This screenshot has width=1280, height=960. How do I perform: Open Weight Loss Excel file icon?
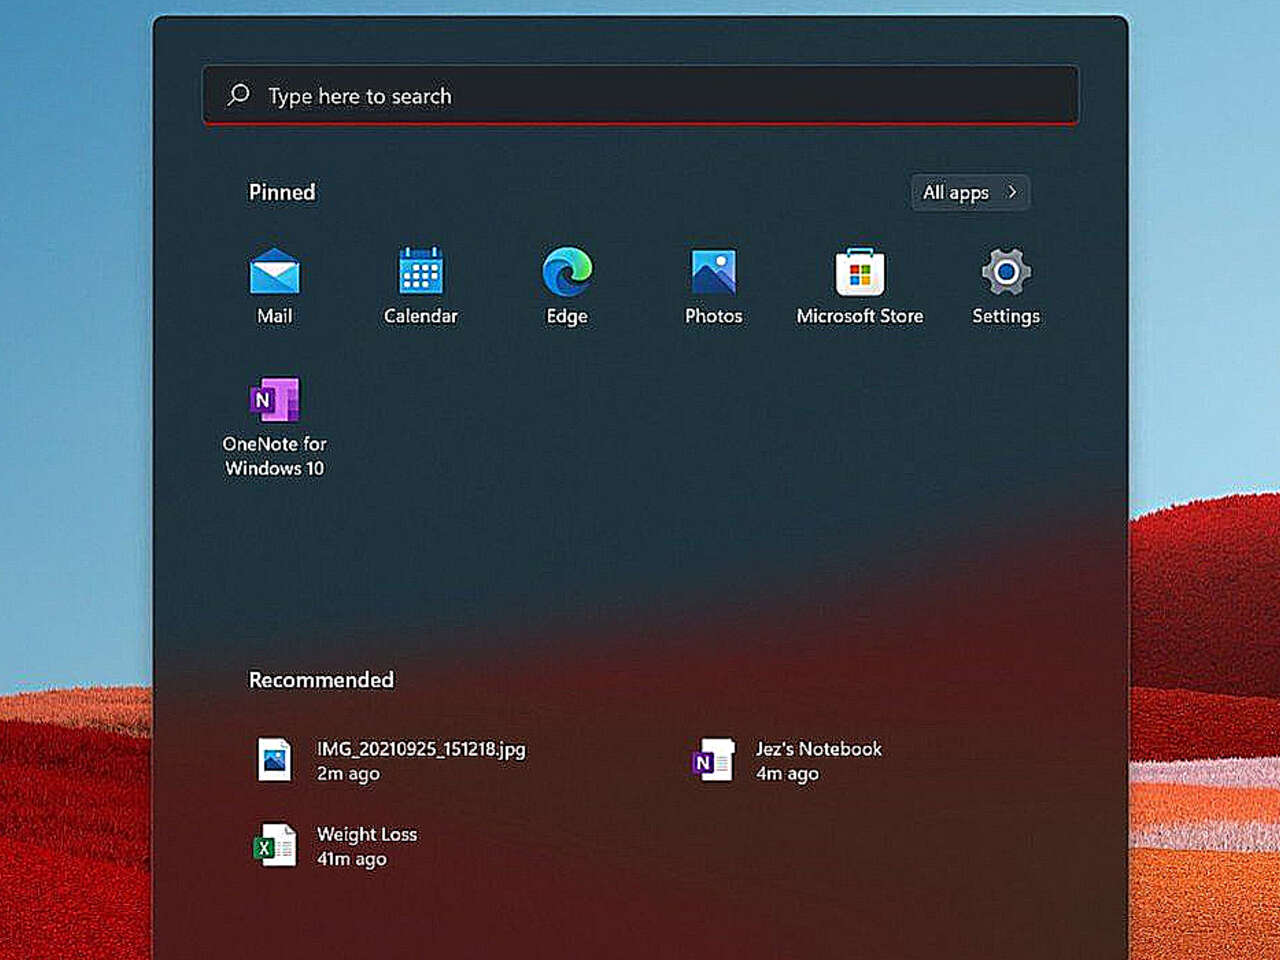pos(274,846)
